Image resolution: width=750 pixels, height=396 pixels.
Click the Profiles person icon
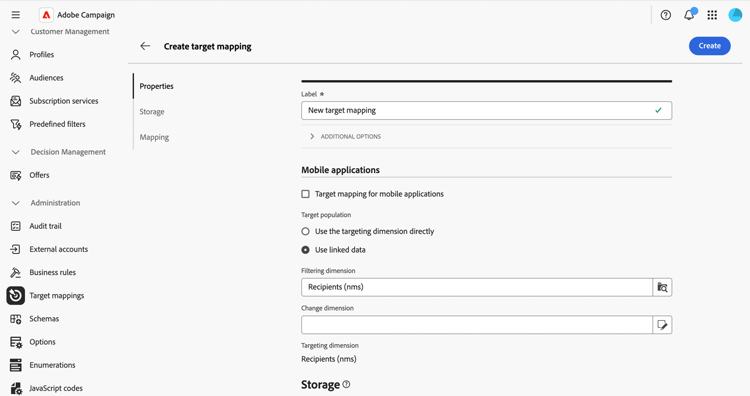[16, 55]
